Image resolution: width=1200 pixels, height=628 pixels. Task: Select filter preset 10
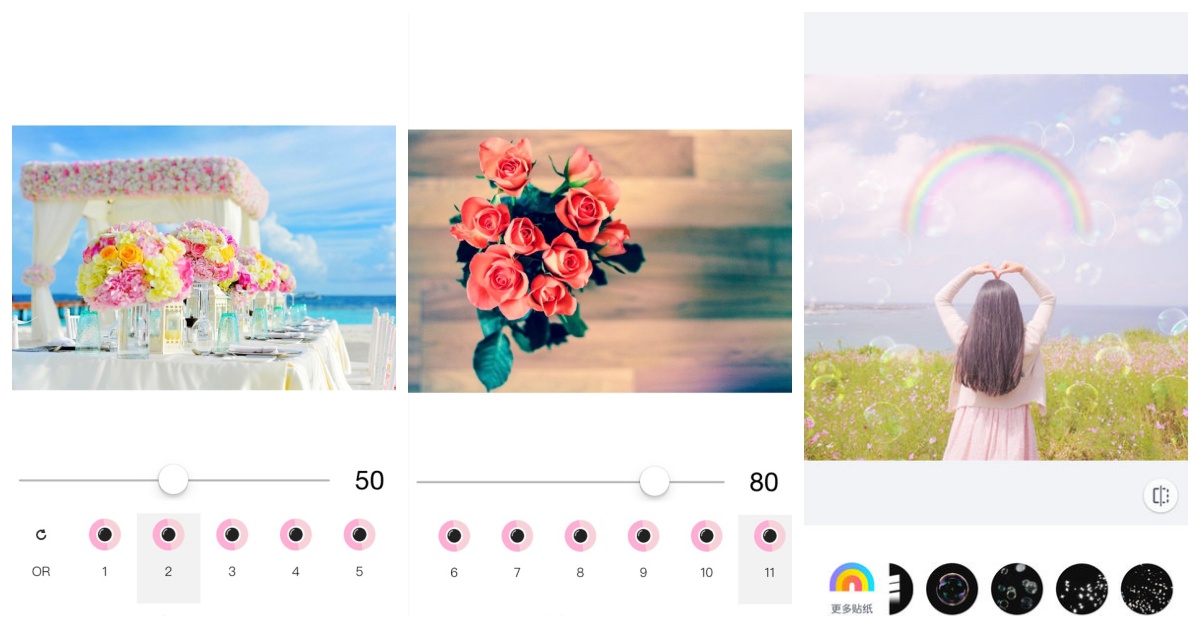pyautogui.click(x=706, y=548)
